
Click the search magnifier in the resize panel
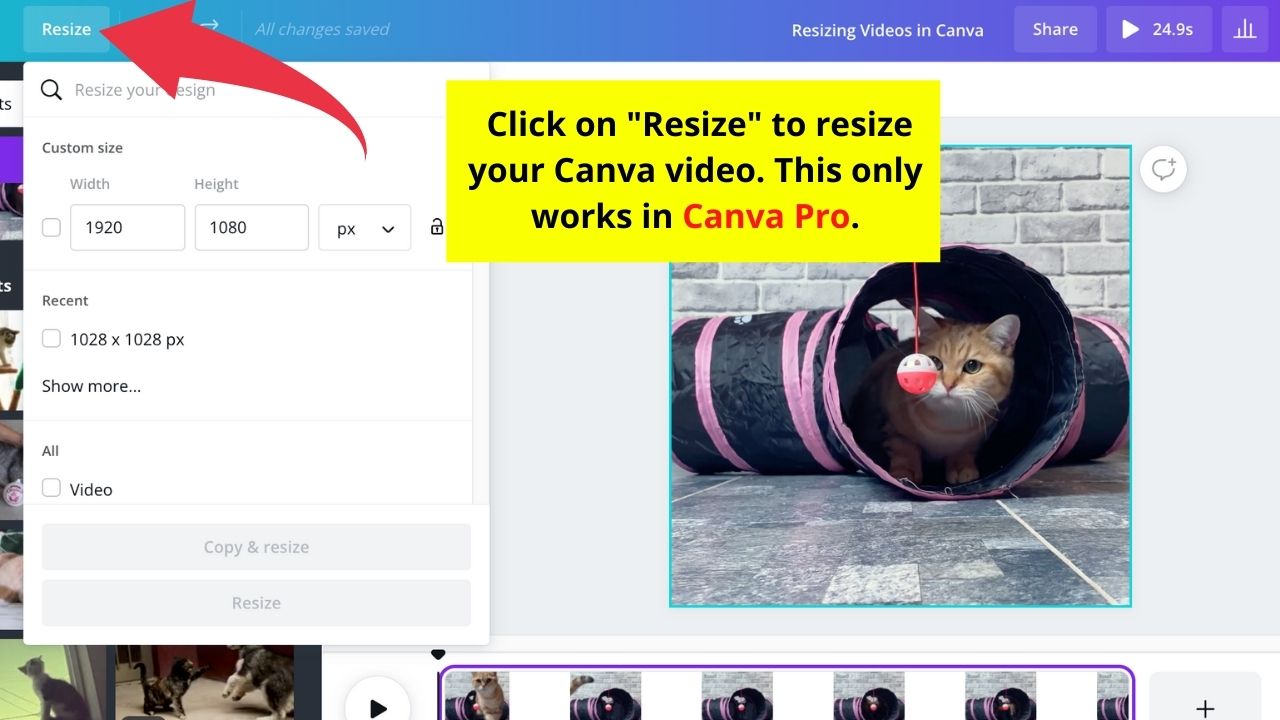click(51, 89)
